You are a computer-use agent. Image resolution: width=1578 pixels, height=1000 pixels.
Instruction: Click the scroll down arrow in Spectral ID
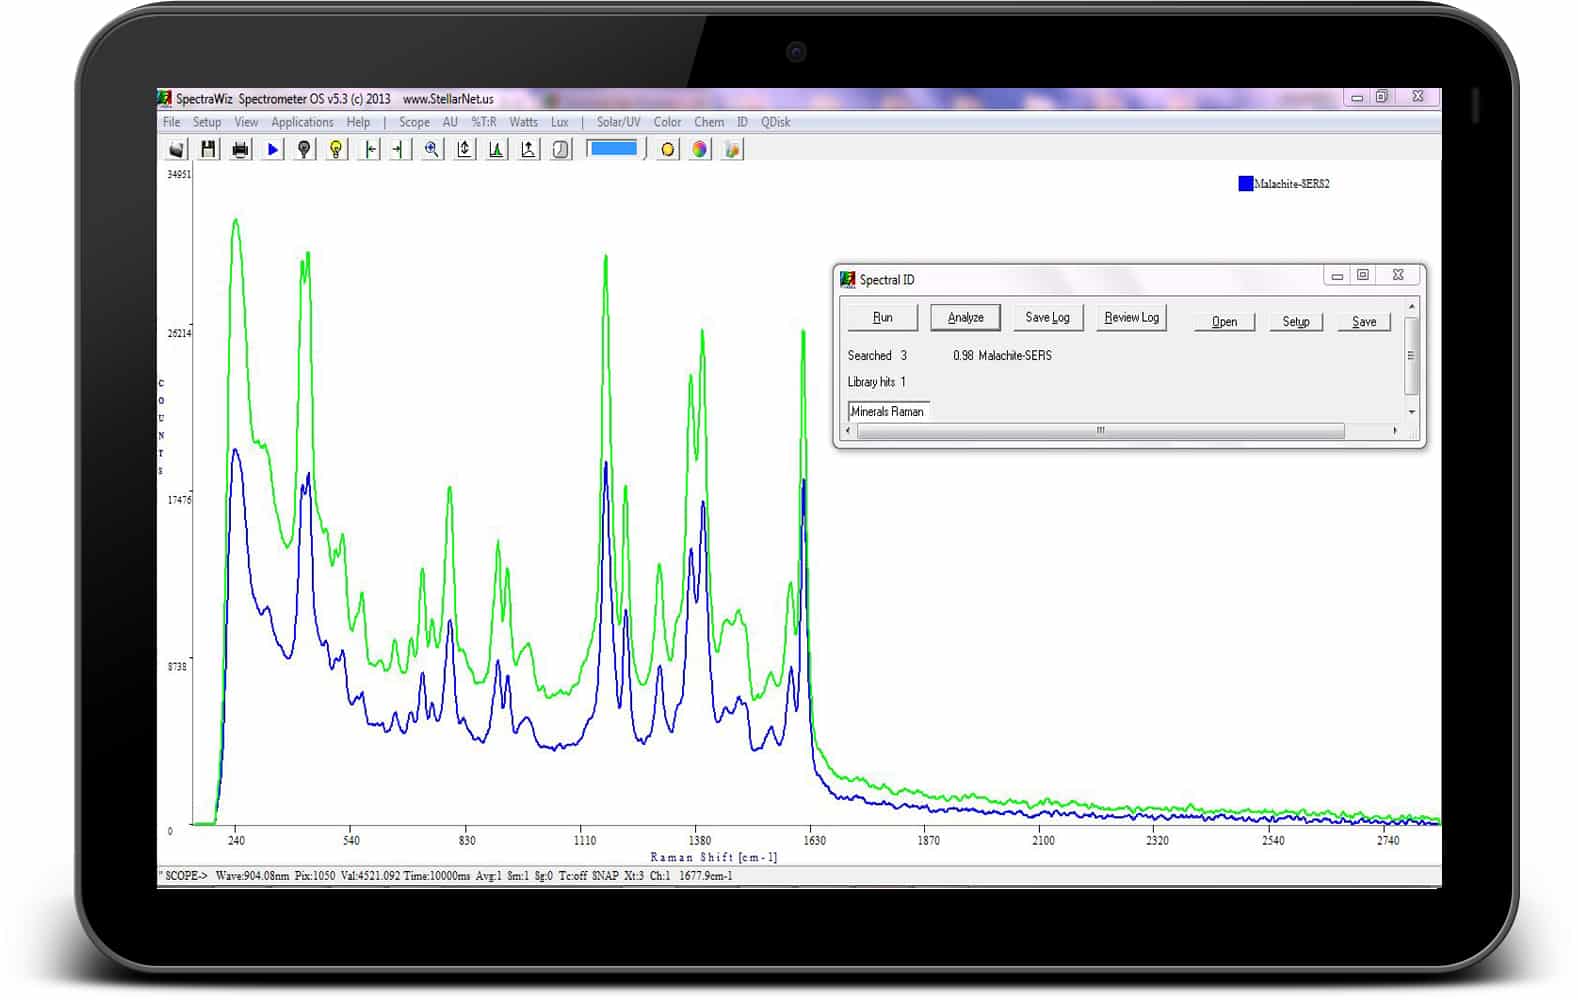click(x=1412, y=411)
